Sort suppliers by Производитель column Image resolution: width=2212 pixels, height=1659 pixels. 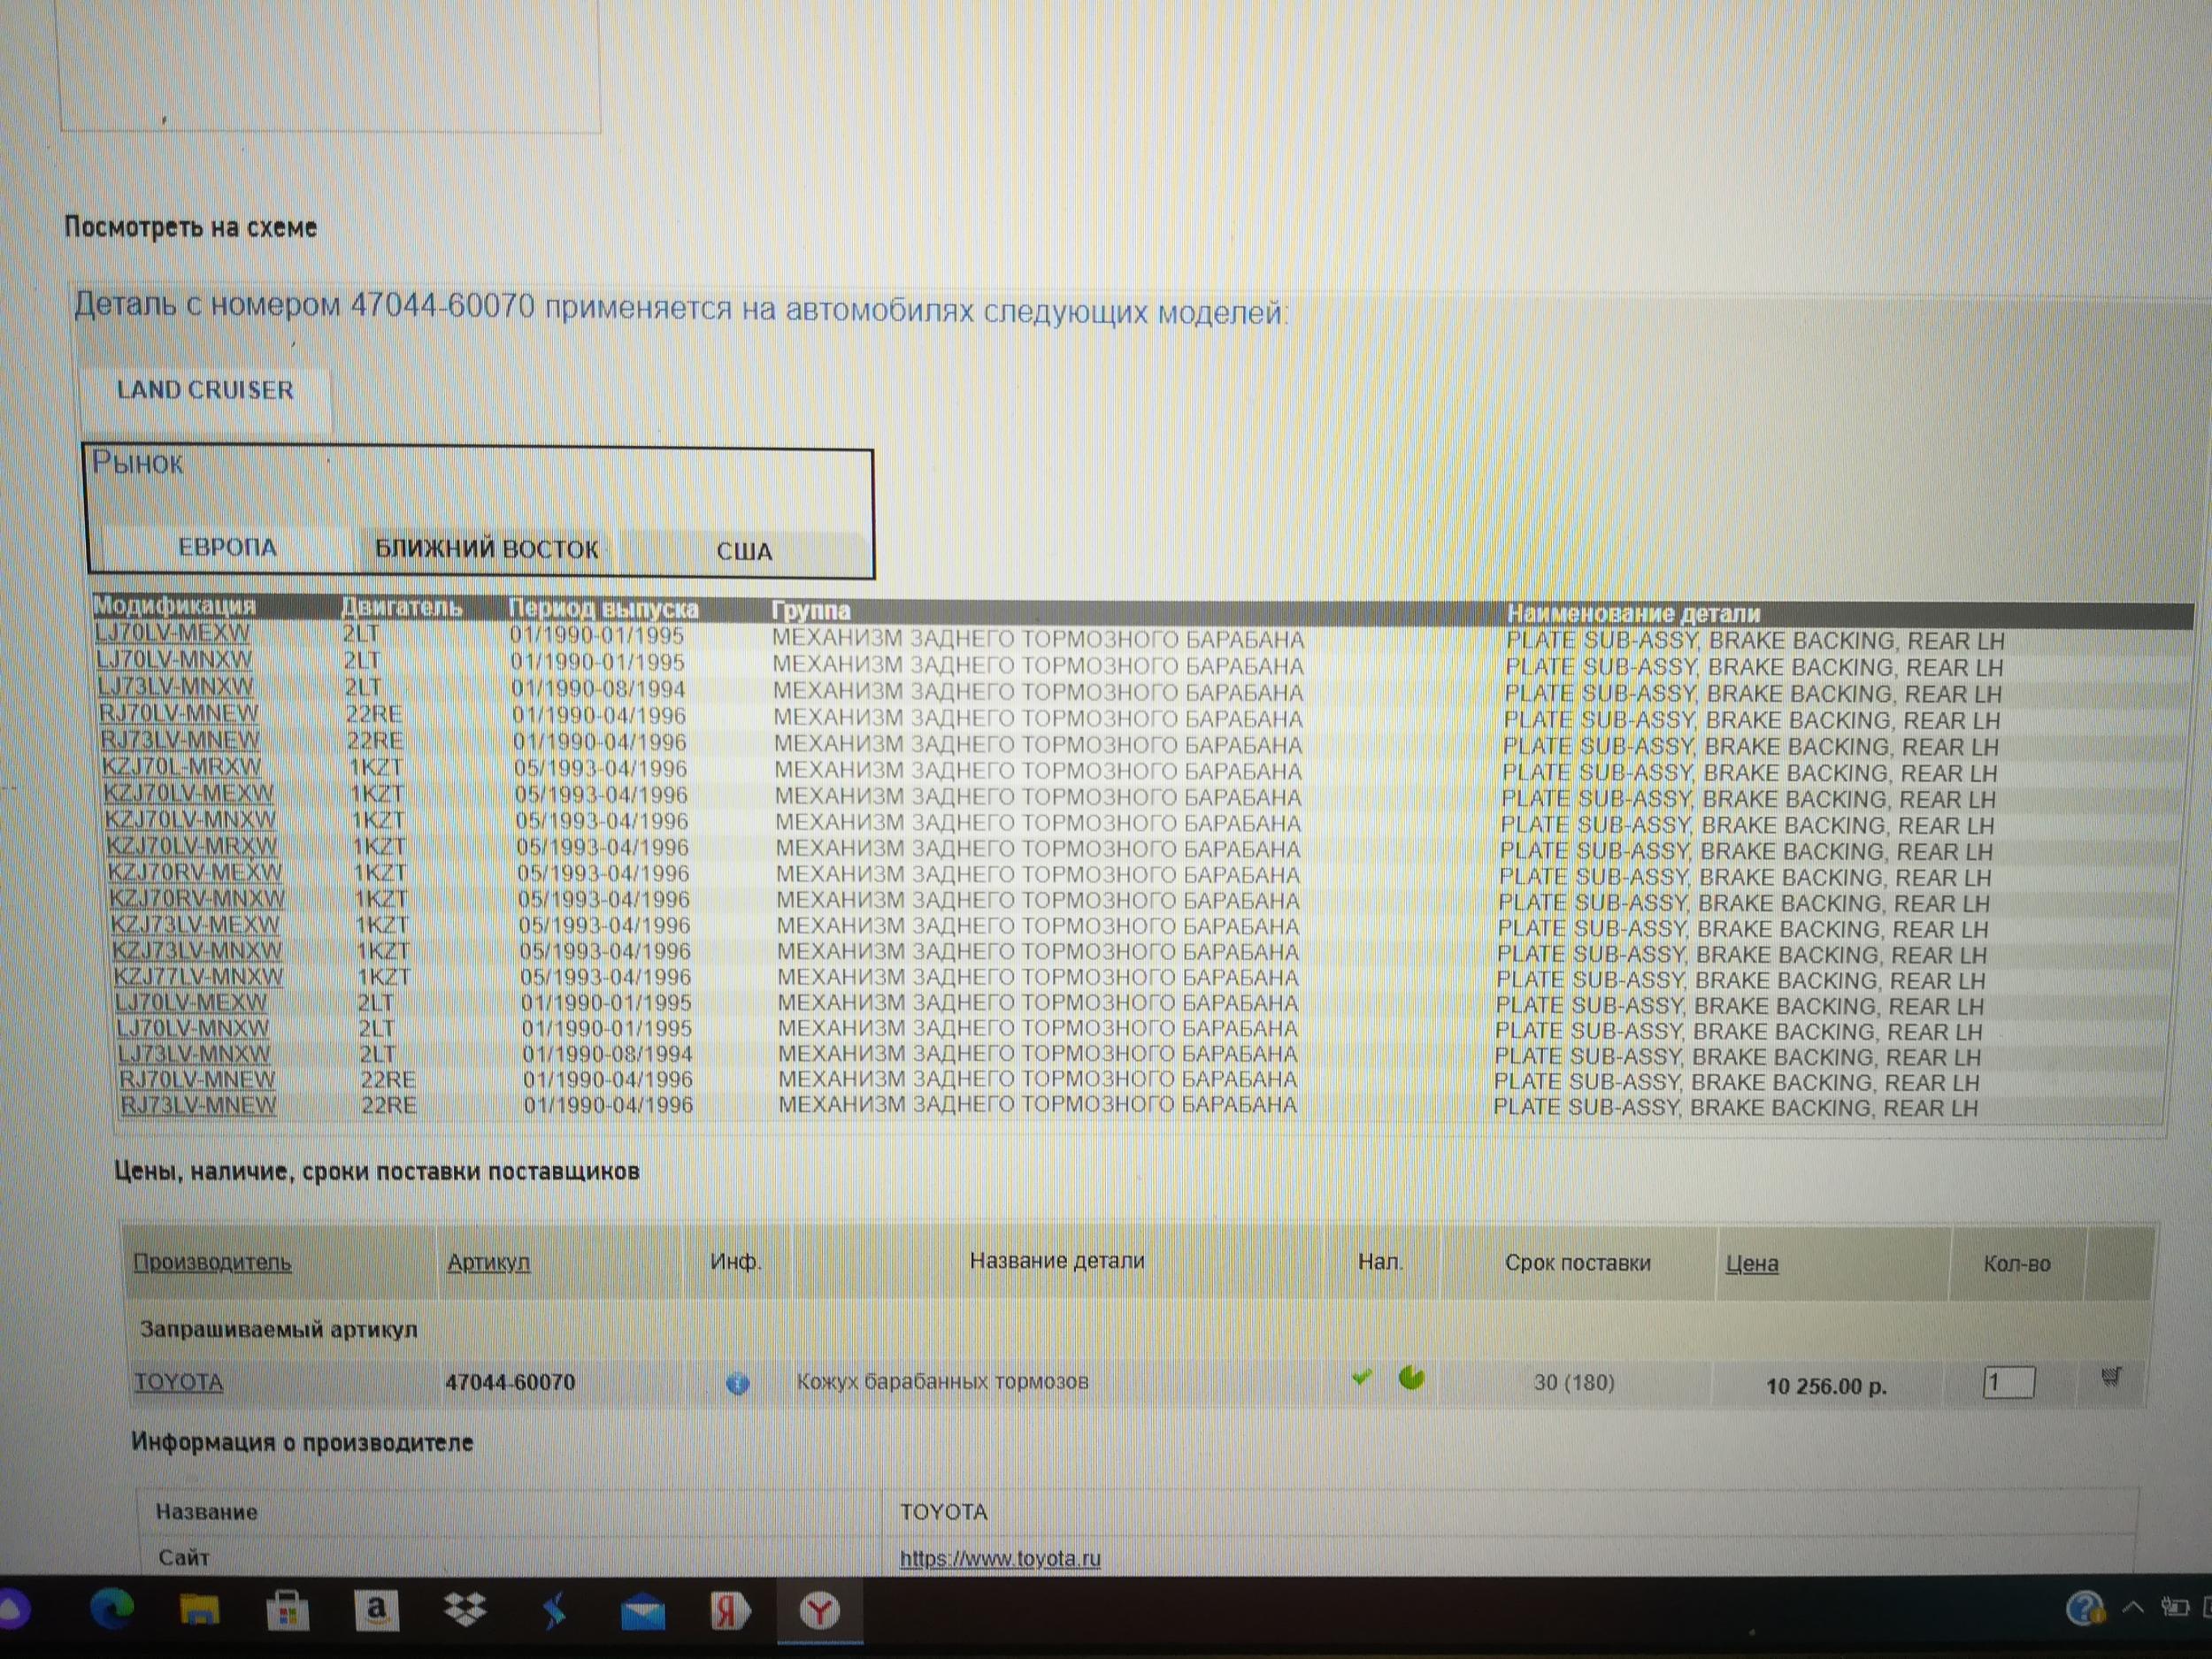(x=212, y=1263)
